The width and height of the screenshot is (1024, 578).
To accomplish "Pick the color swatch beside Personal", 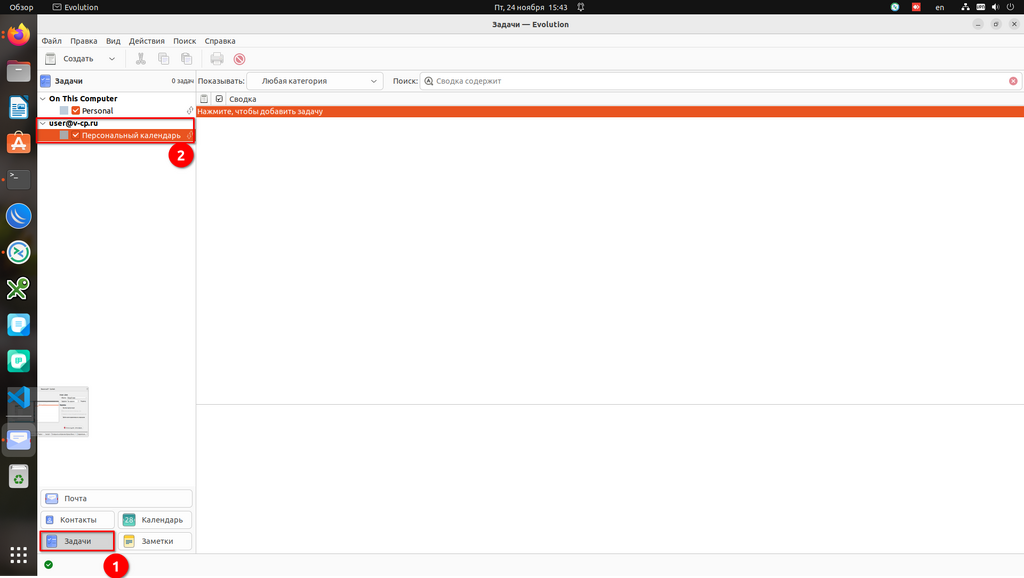I will point(64,111).
